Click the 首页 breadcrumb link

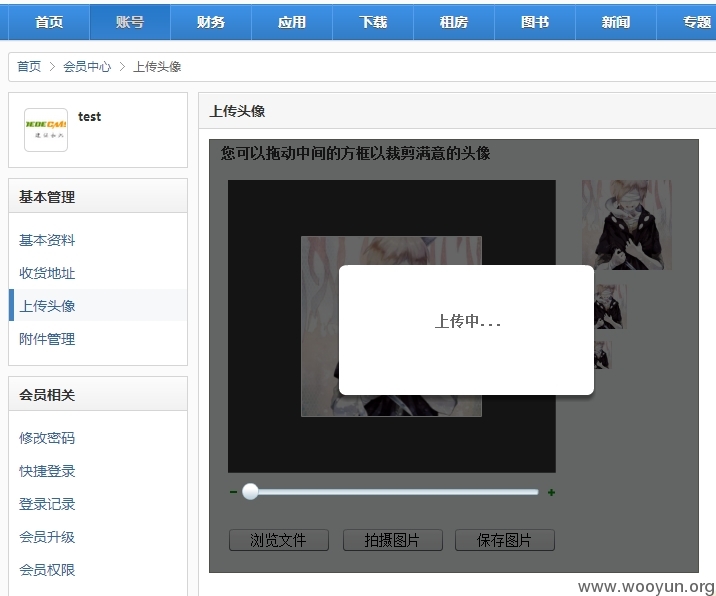[x=29, y=67]
